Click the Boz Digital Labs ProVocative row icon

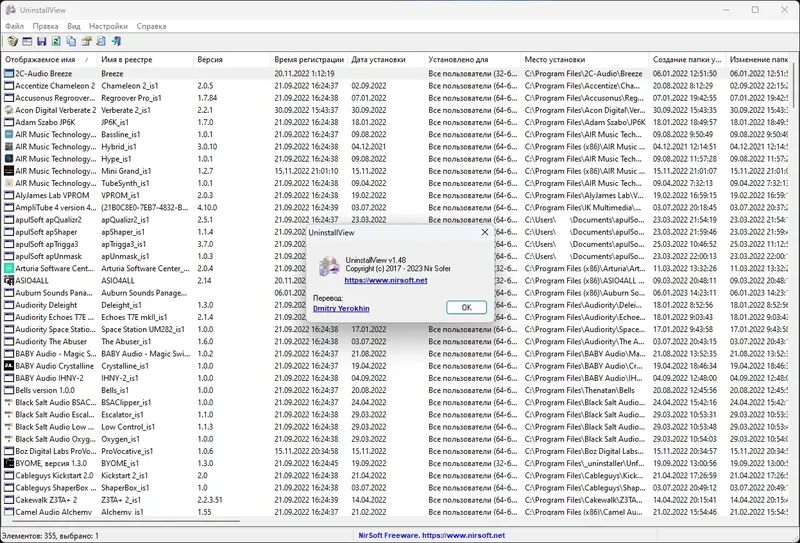pos(9,451)
